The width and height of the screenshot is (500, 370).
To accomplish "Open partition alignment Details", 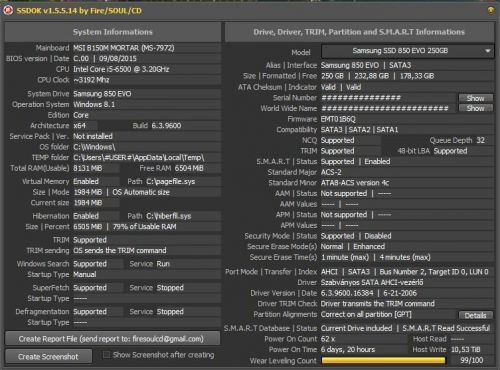I will point(475,315).
